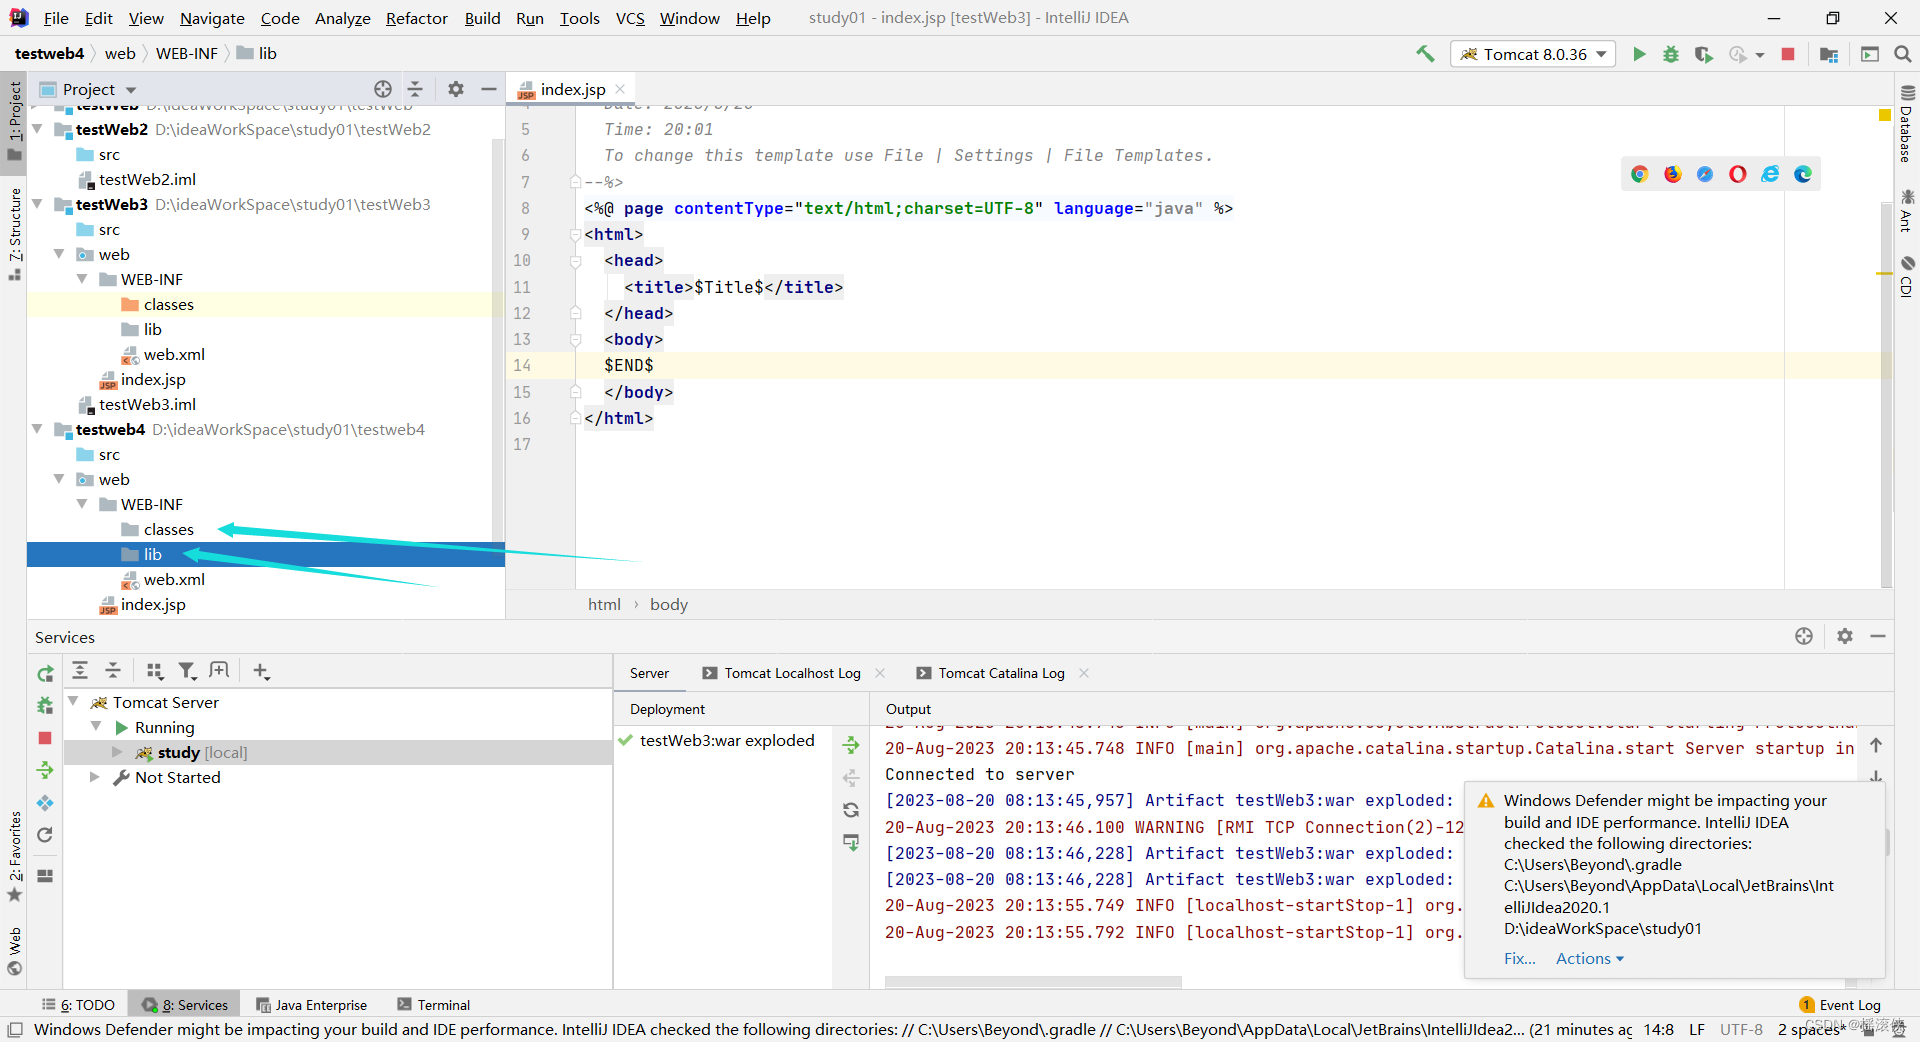Viewport: 1920px width, 1042px height.
Task: Open the Actions dropdown in the Defender notification
Action: coord(1590,958)
